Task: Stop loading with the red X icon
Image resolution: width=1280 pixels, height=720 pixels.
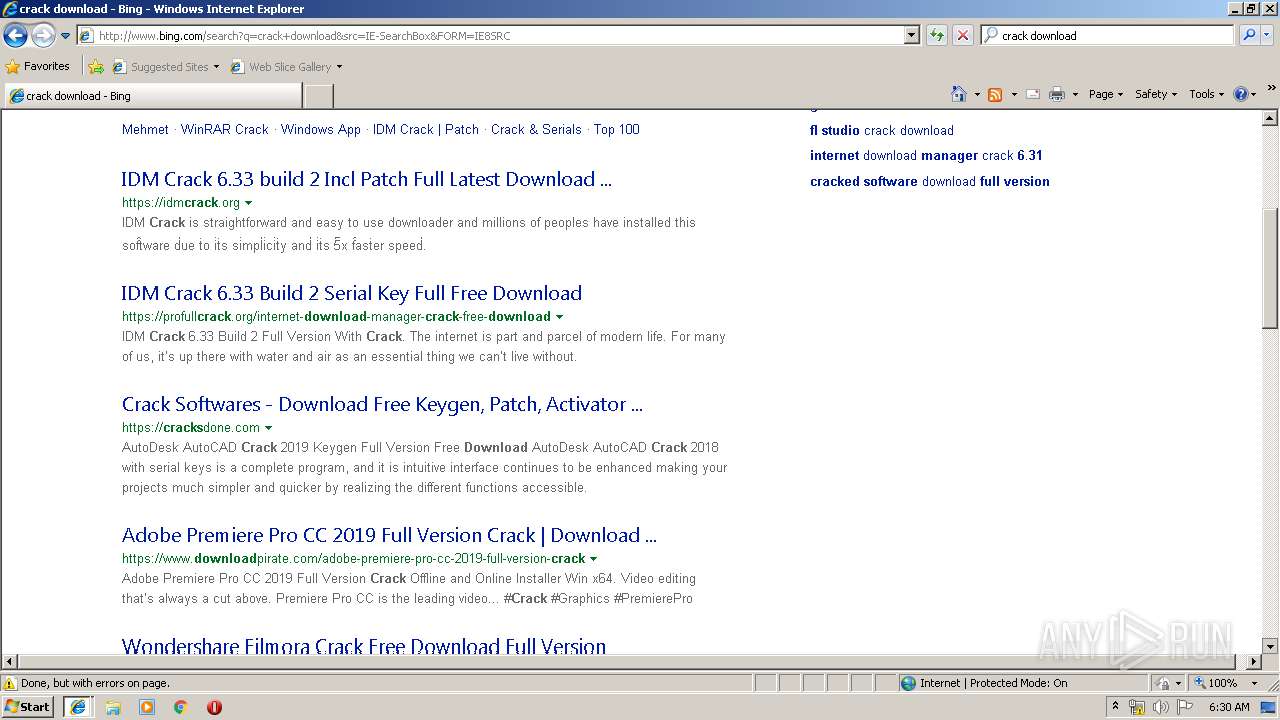Action: click(x=962, y=35)
